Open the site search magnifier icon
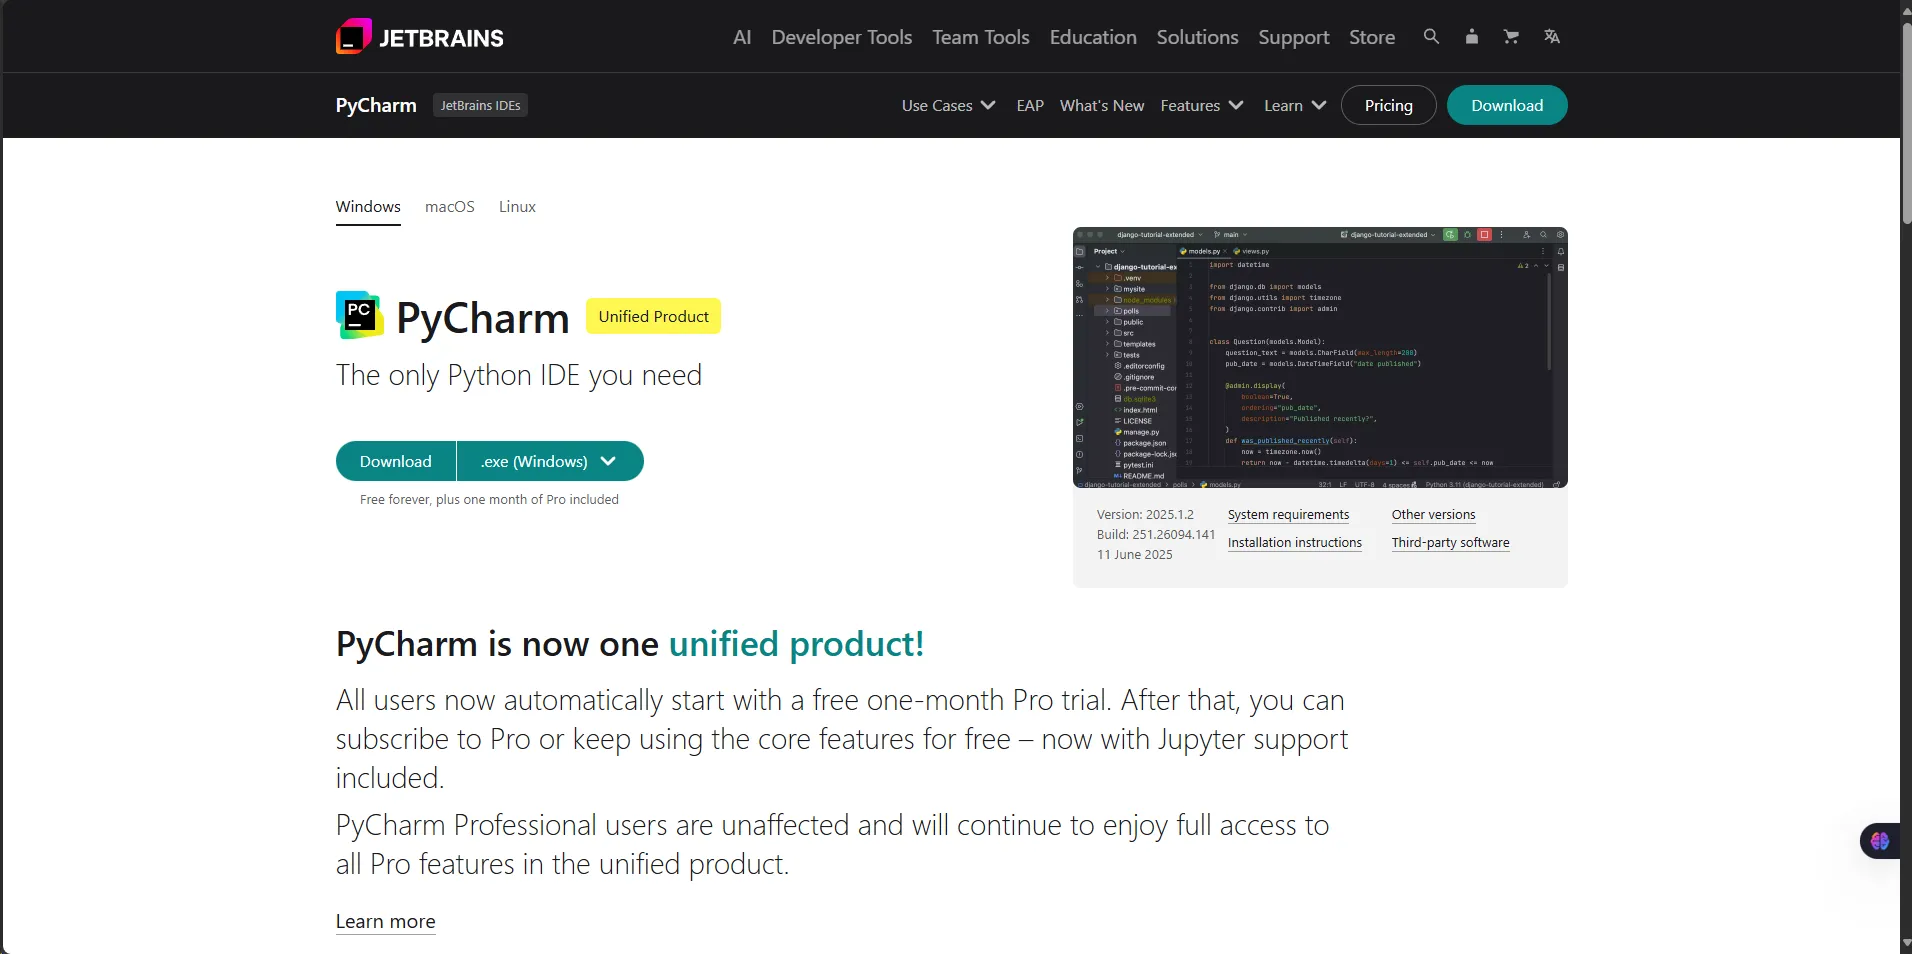This screenshot has height=954, width=1912. point(1431,36)
